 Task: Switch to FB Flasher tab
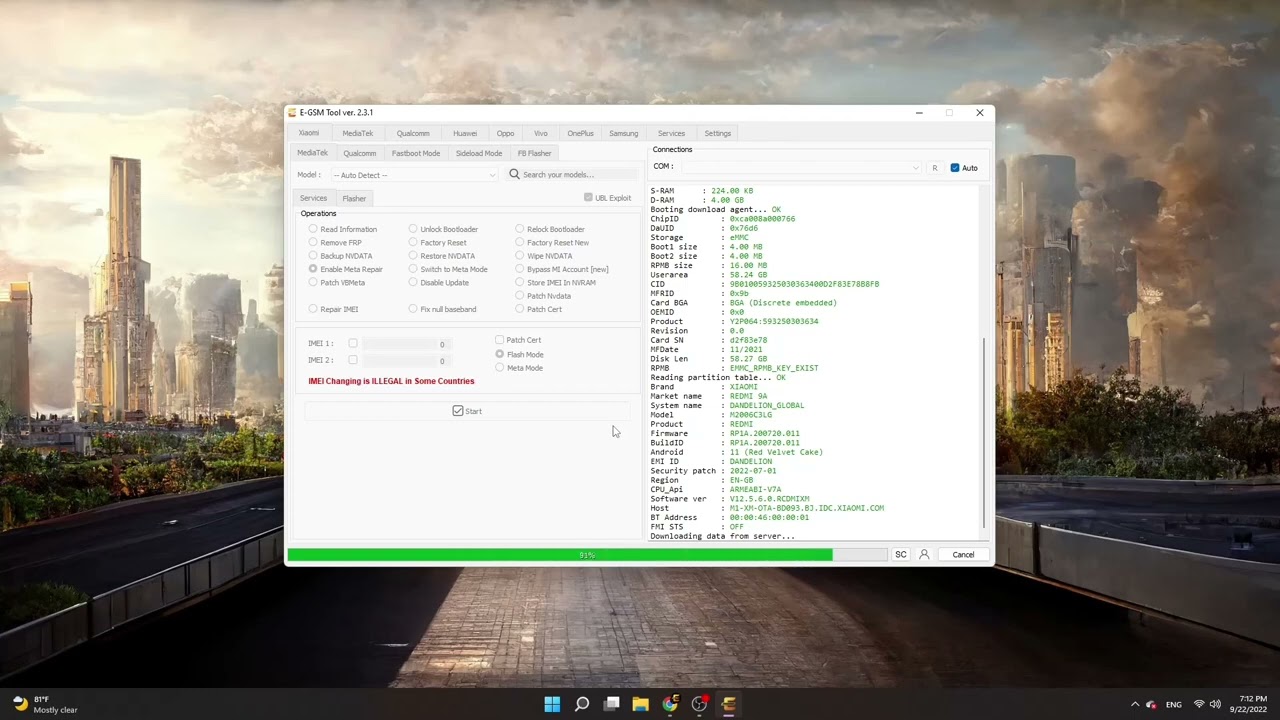(534, 153)
